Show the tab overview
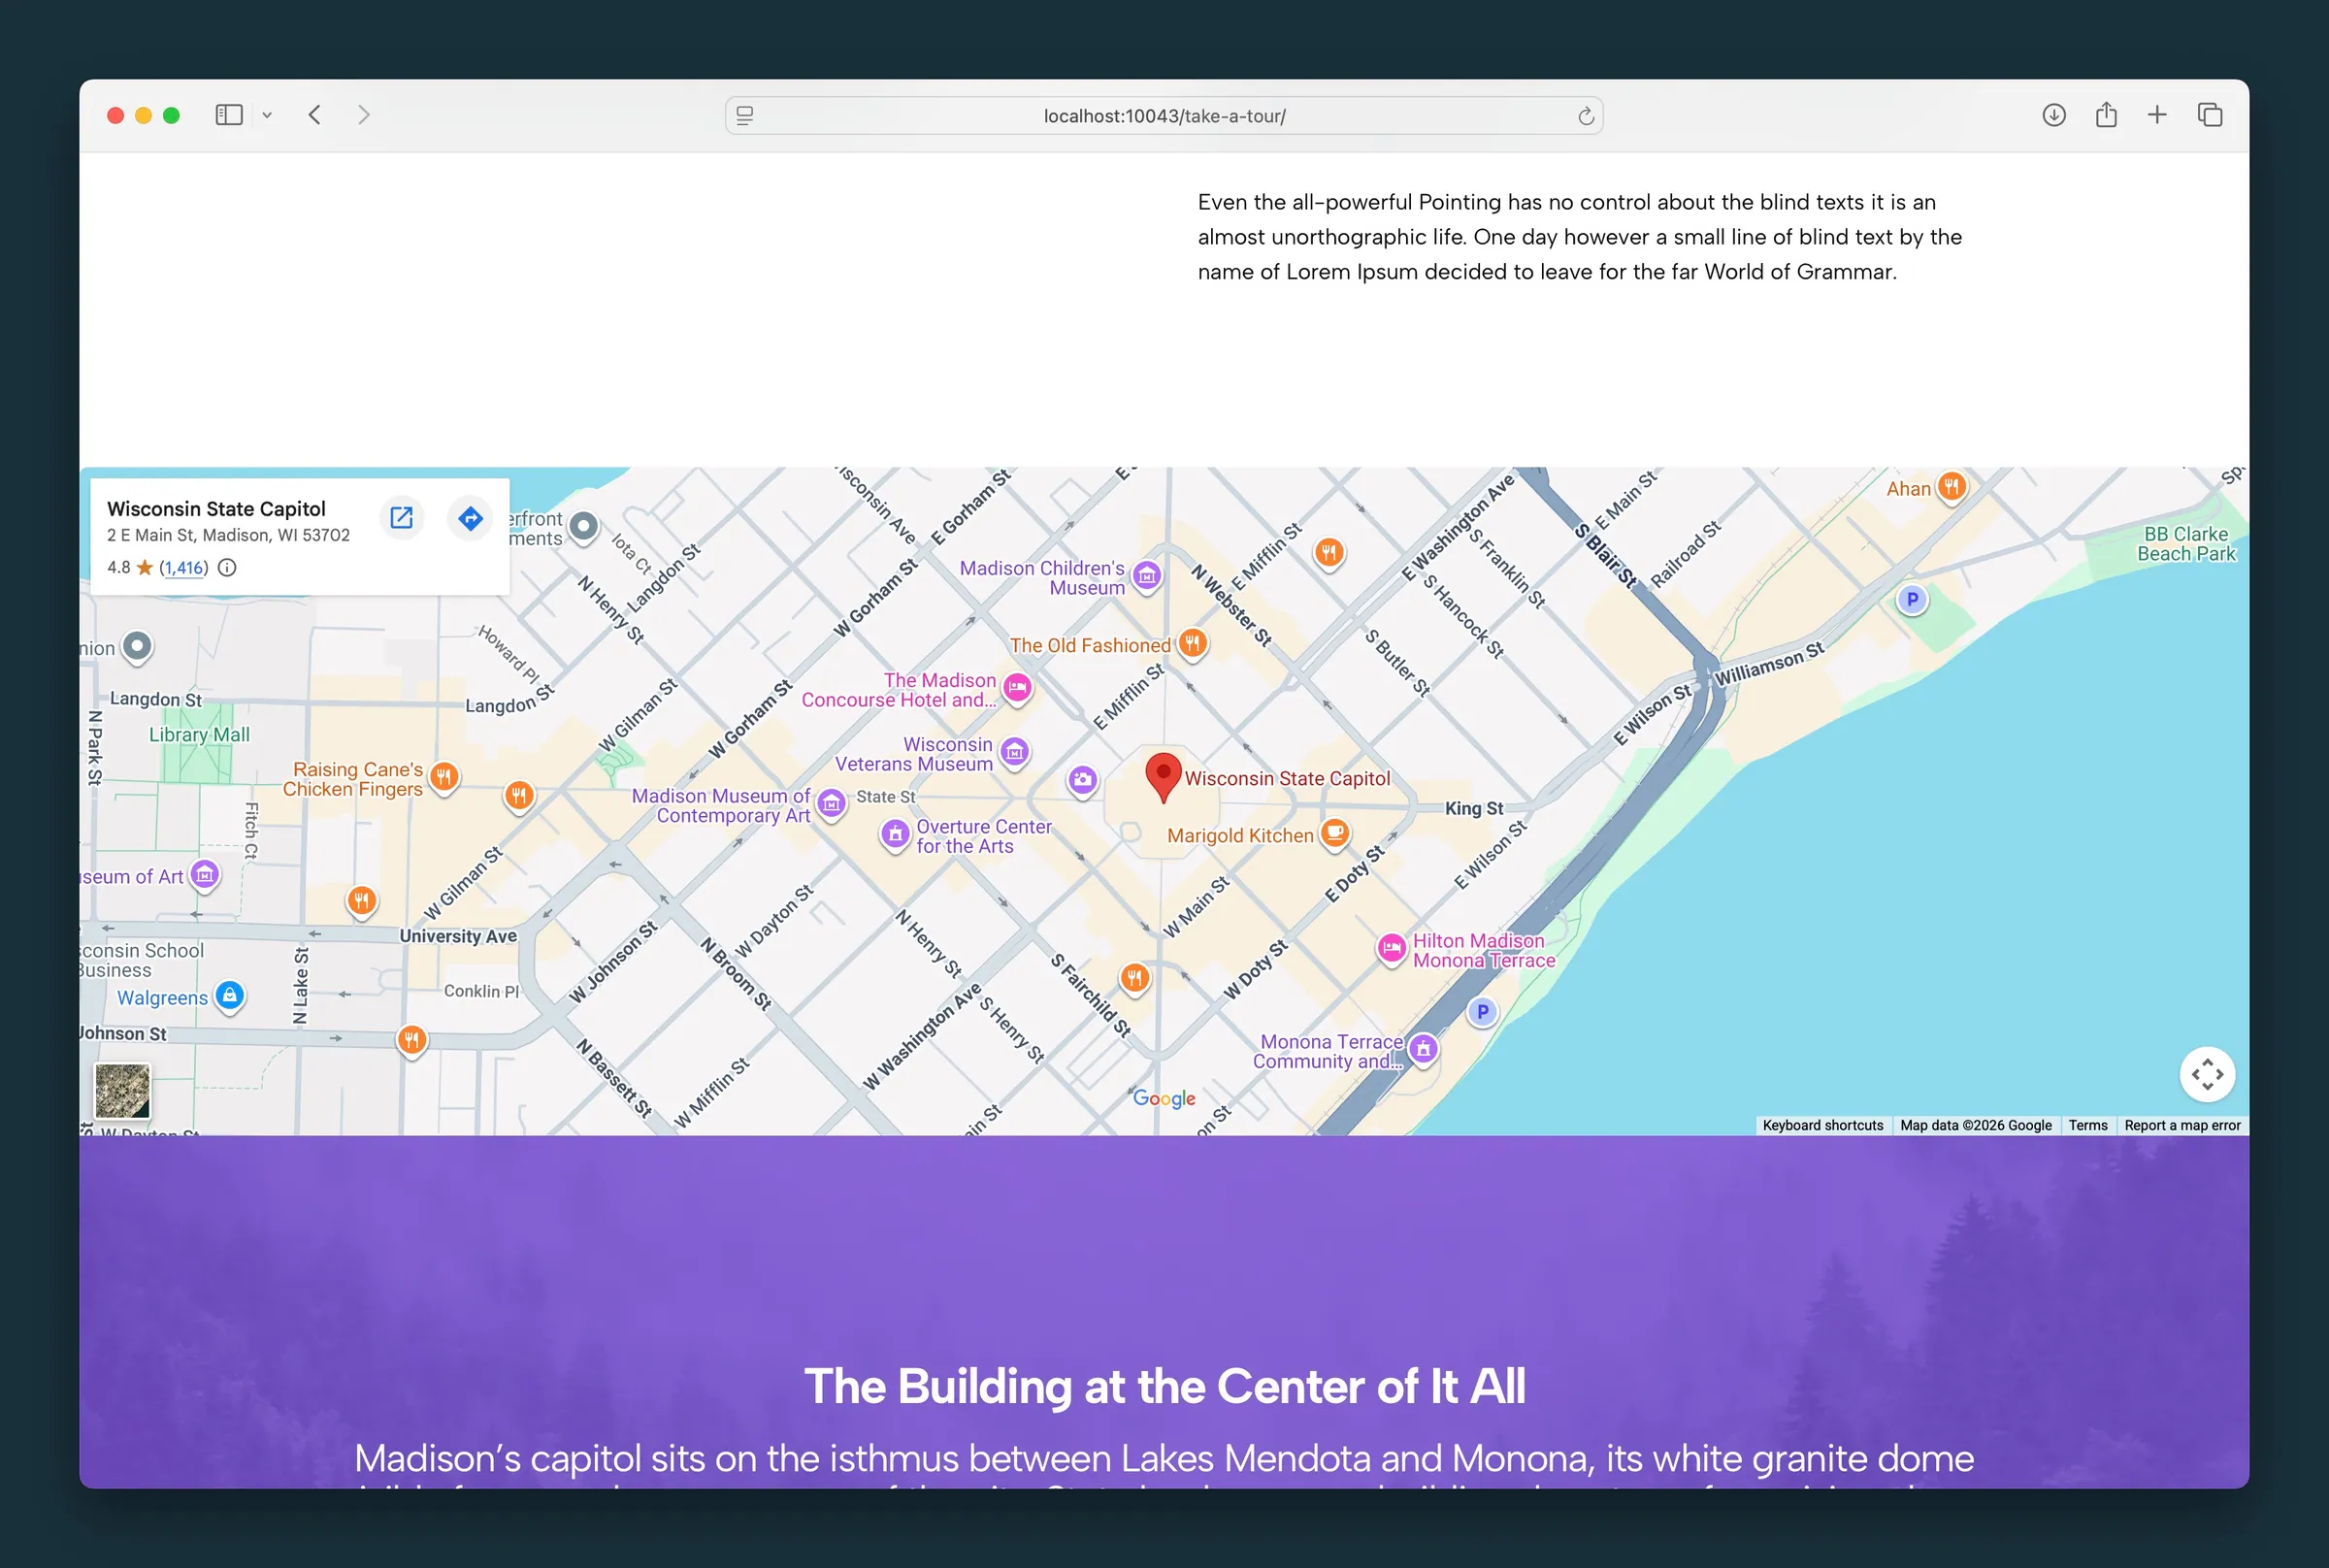2329x1568 pixels. pos(2210,115)
